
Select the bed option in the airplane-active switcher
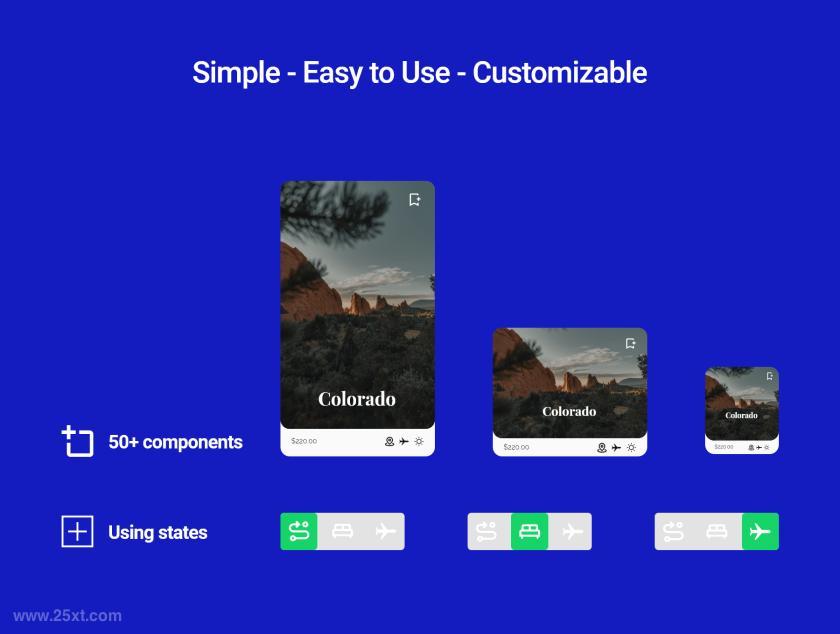click(716, 532)
